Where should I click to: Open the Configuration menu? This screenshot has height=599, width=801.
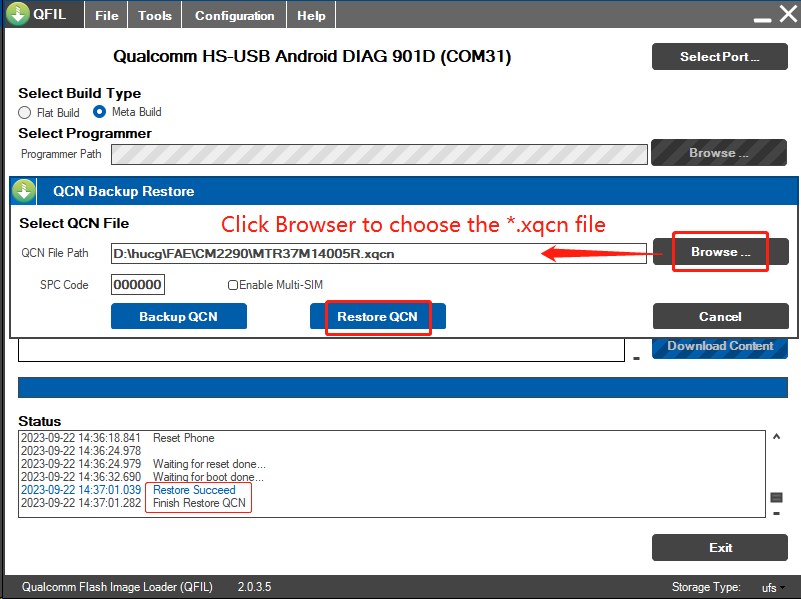click(x=234, y=15)
